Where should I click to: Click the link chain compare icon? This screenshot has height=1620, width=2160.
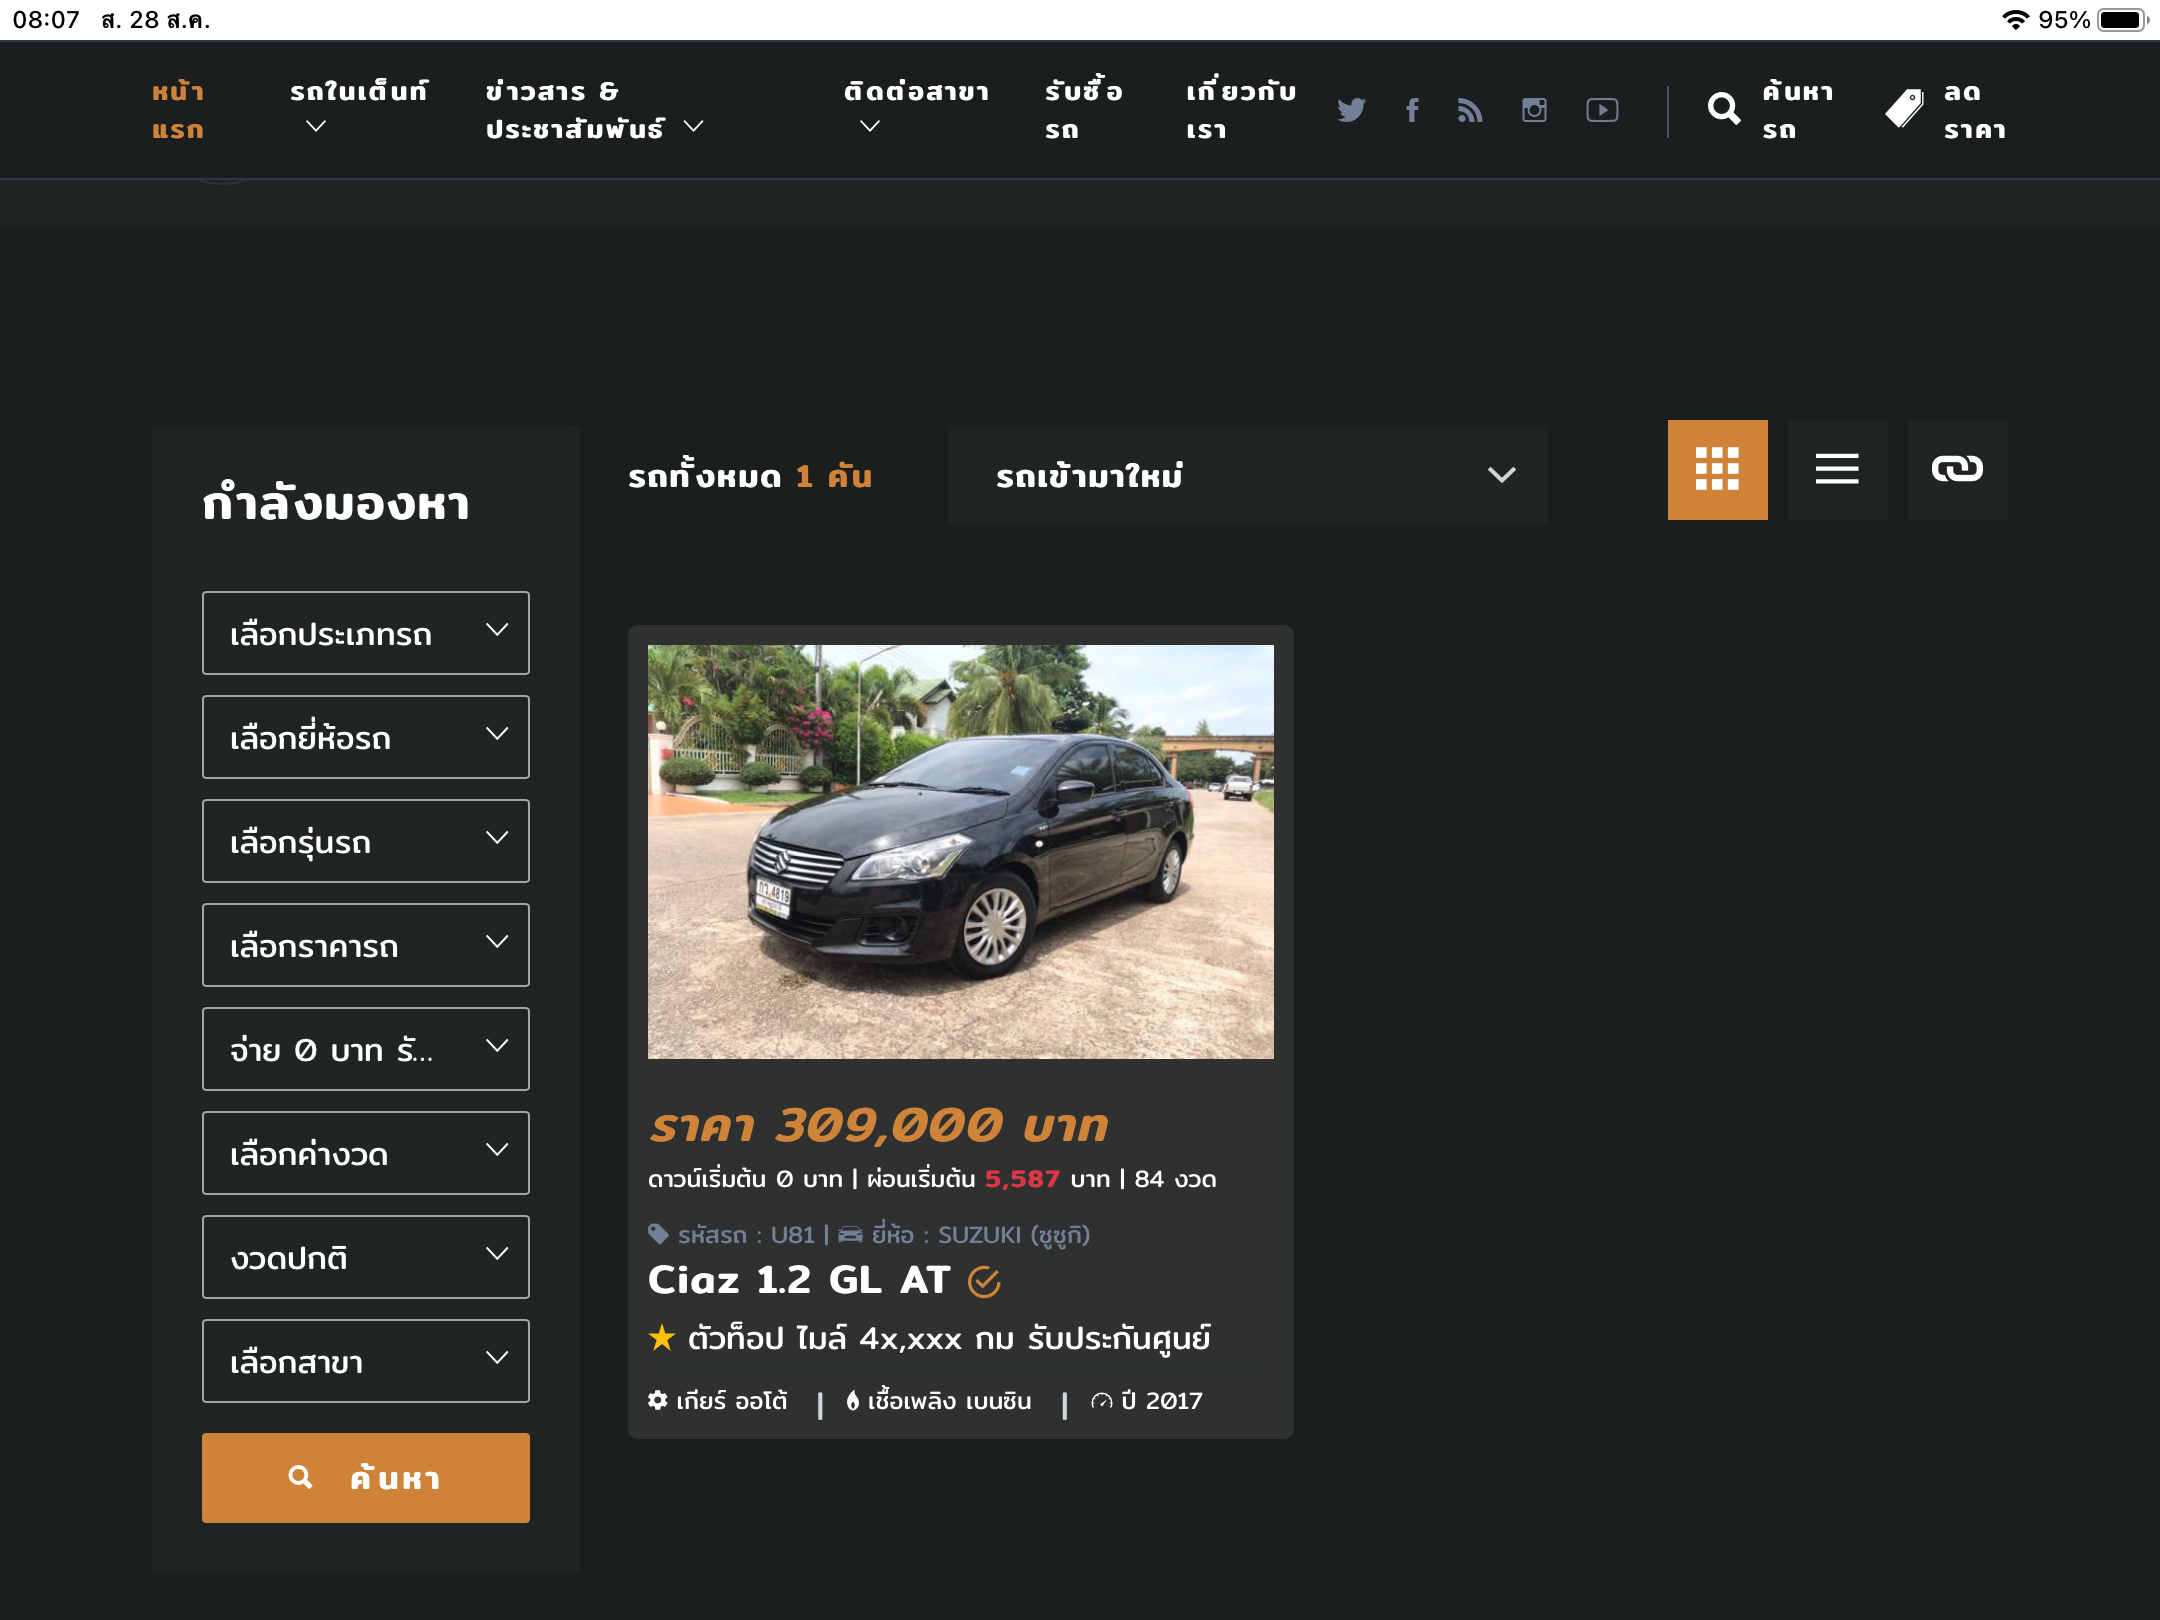(x=1957, y=469)
